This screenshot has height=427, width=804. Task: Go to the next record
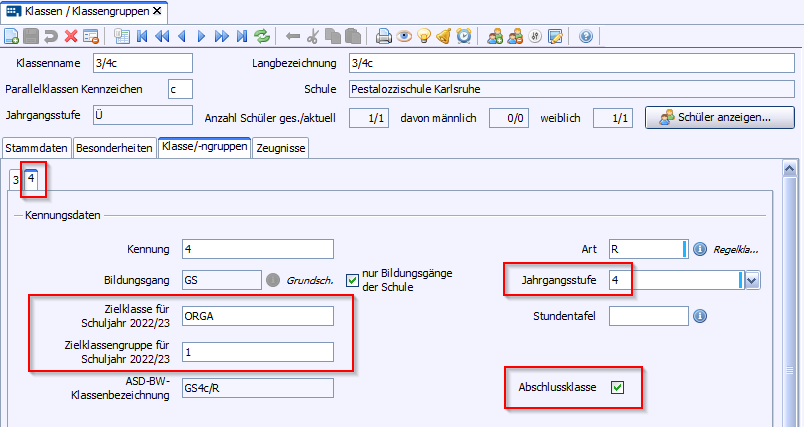click(x=202, y=37)
